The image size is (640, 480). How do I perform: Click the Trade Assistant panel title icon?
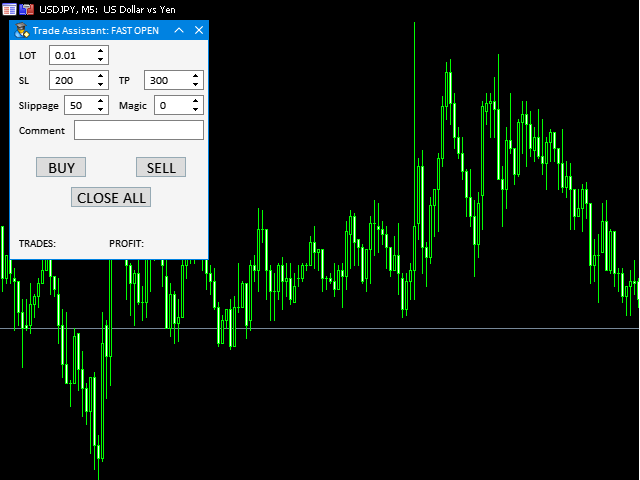click(x=21, y=30)
